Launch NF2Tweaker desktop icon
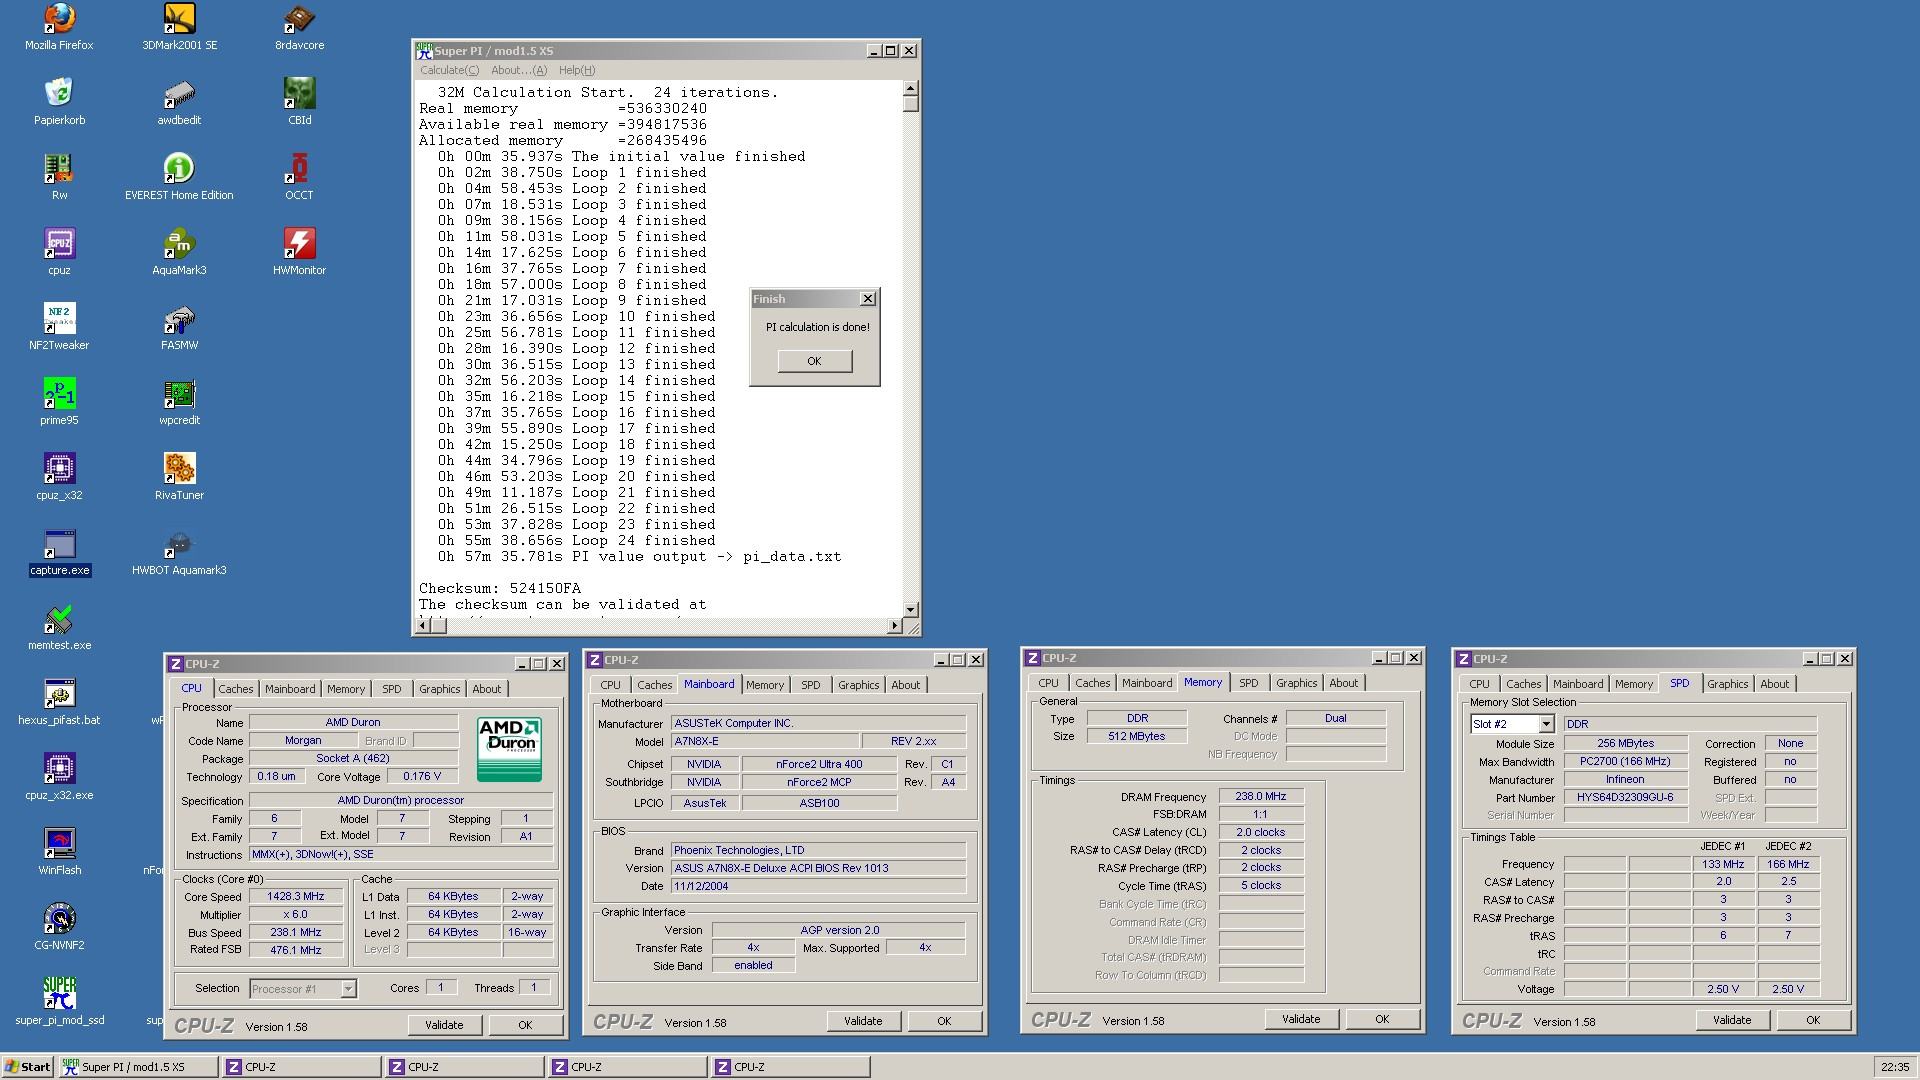Viewport: 1920px width, 1080px height. click(x=59, y=327)
